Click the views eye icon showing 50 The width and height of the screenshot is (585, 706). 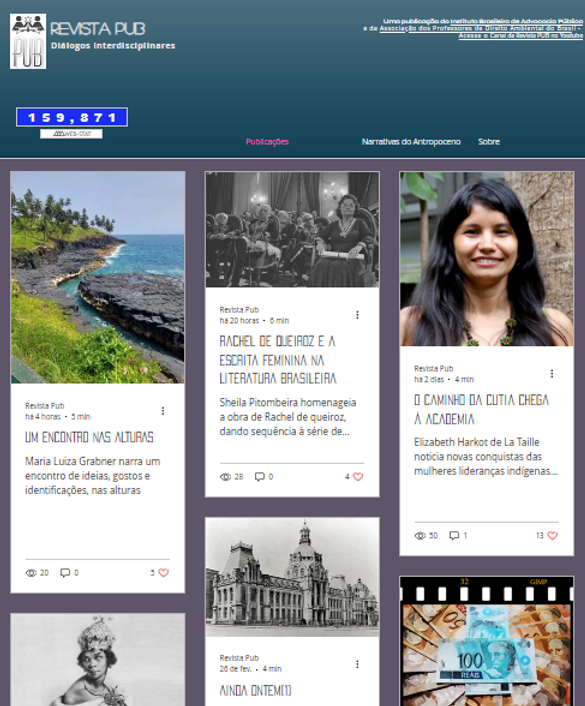pos(420,536)
